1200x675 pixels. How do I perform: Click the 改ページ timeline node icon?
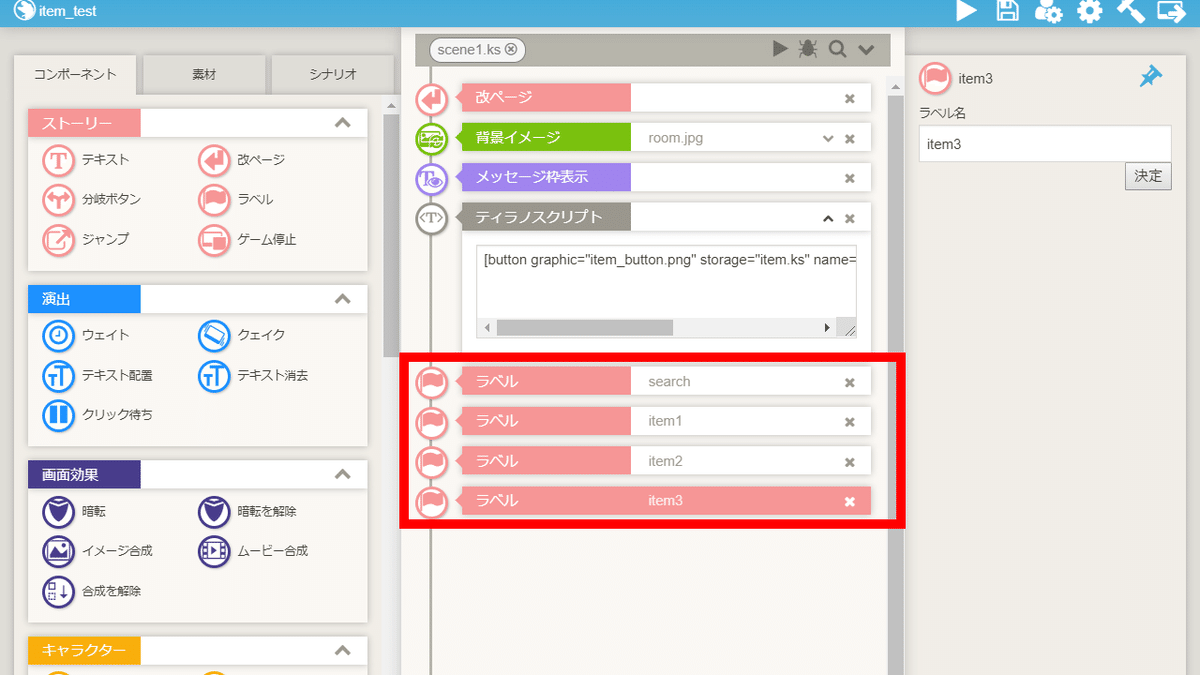(431, 99)
